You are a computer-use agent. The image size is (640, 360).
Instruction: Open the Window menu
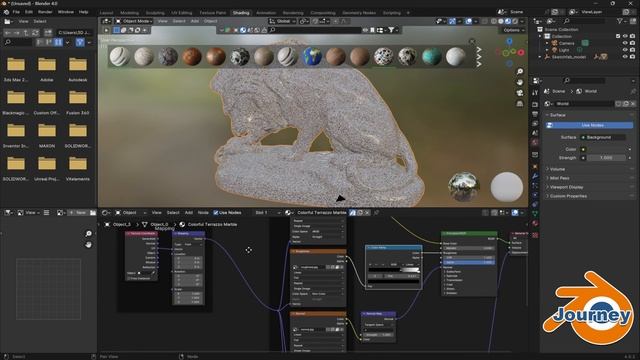tap(65, 12)
